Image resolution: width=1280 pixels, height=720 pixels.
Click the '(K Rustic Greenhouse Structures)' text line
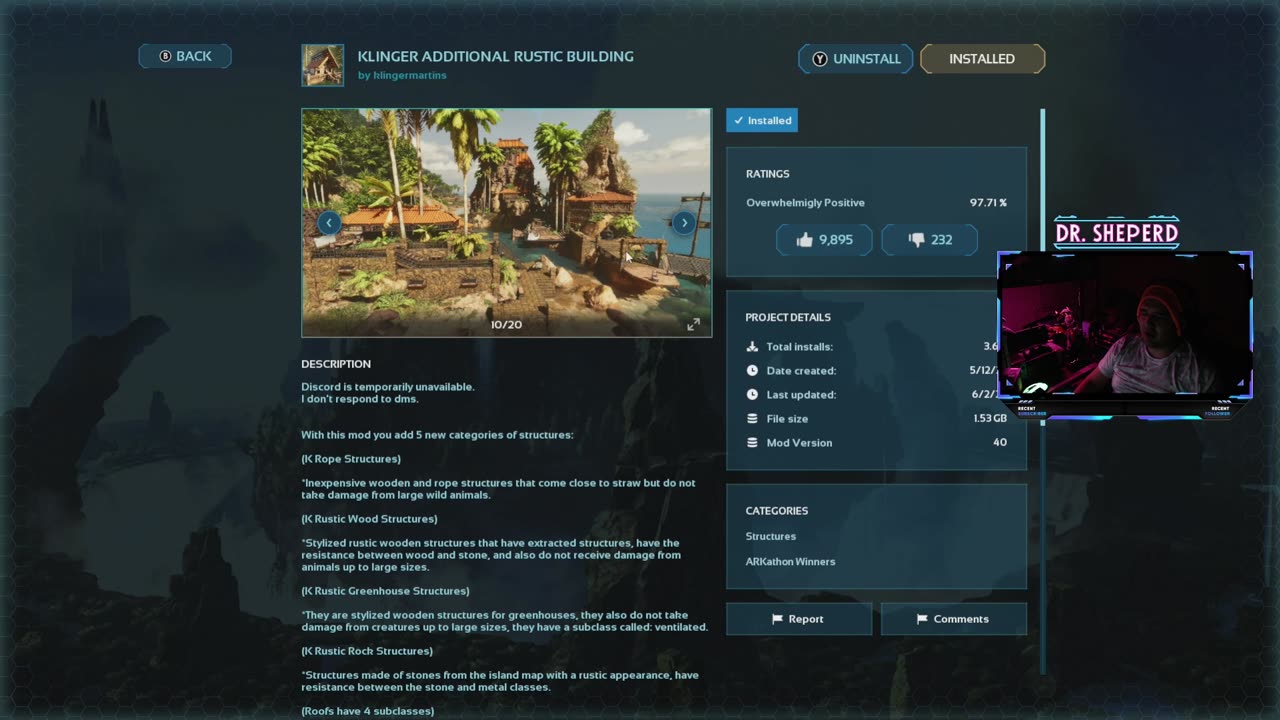(x=385, y=591)
